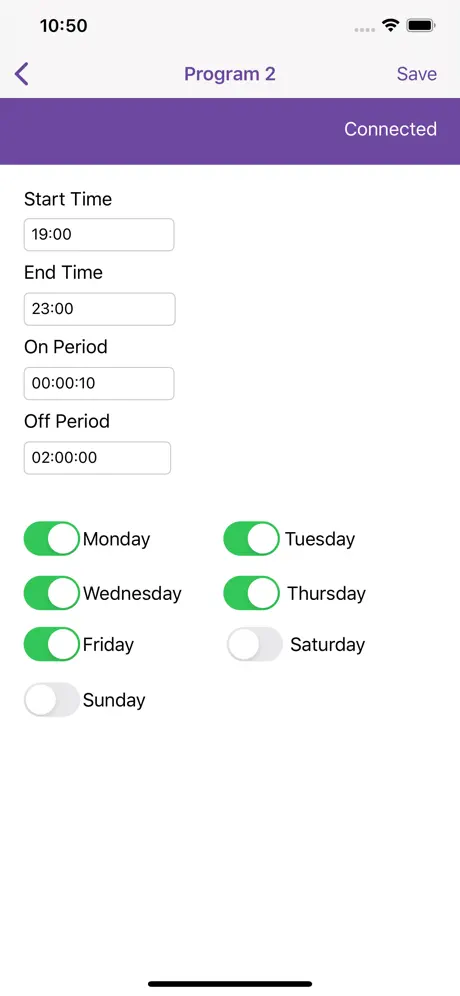Toggle Wednesday off
Screen dimensions: 460x996
(x=51, y=593)
